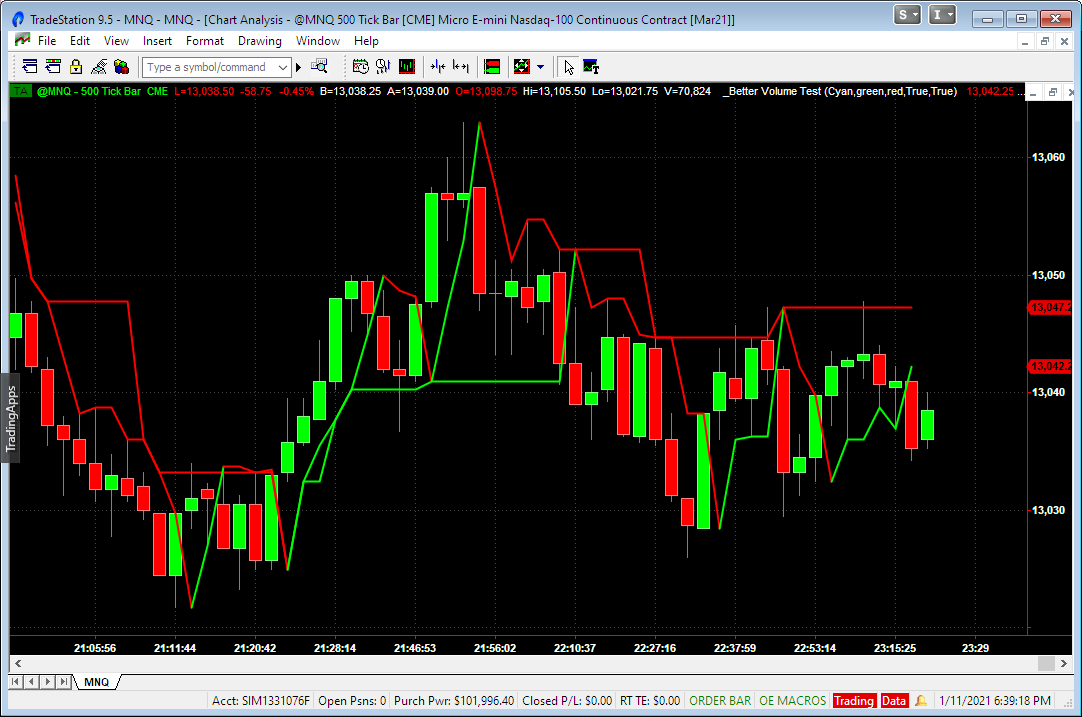Click the ORDER BAR button

click(720, 700)
